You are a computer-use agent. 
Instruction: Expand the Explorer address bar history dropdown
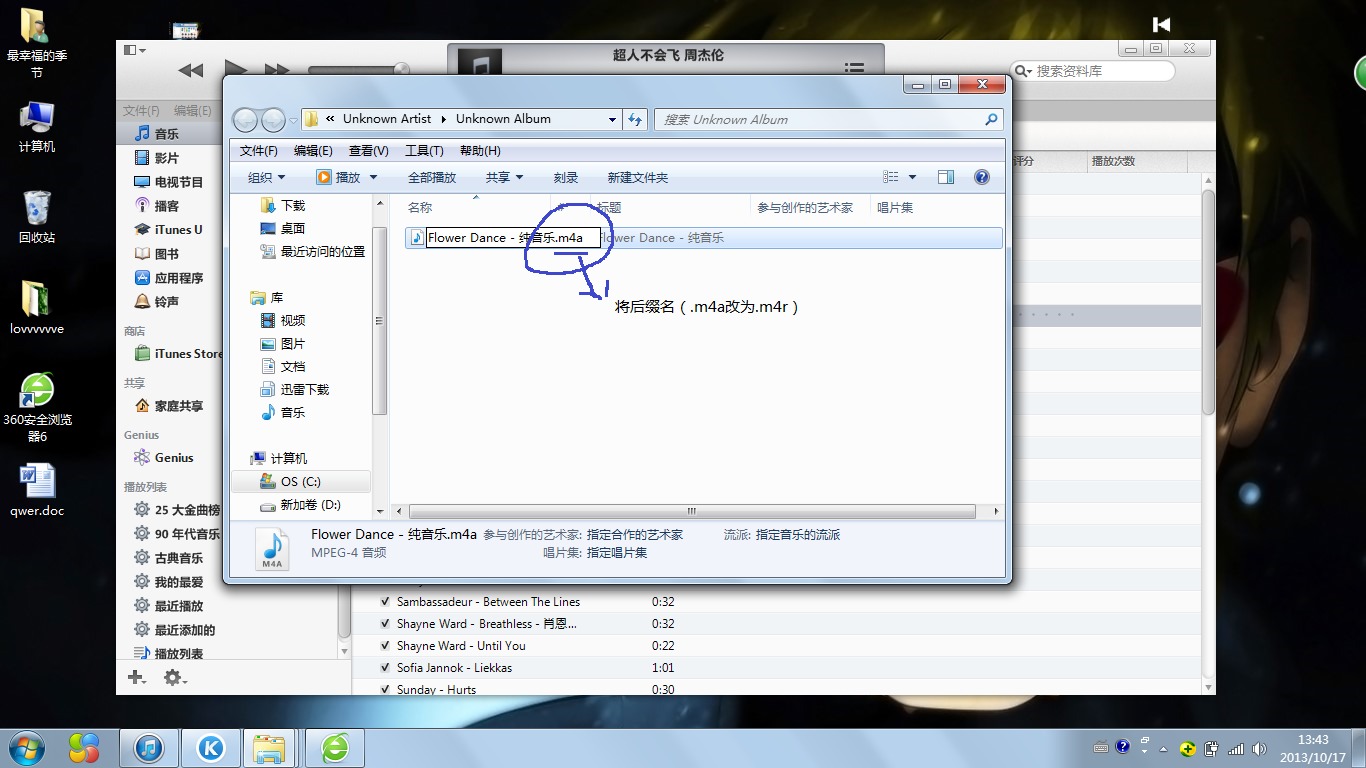[x=613, y=119]
